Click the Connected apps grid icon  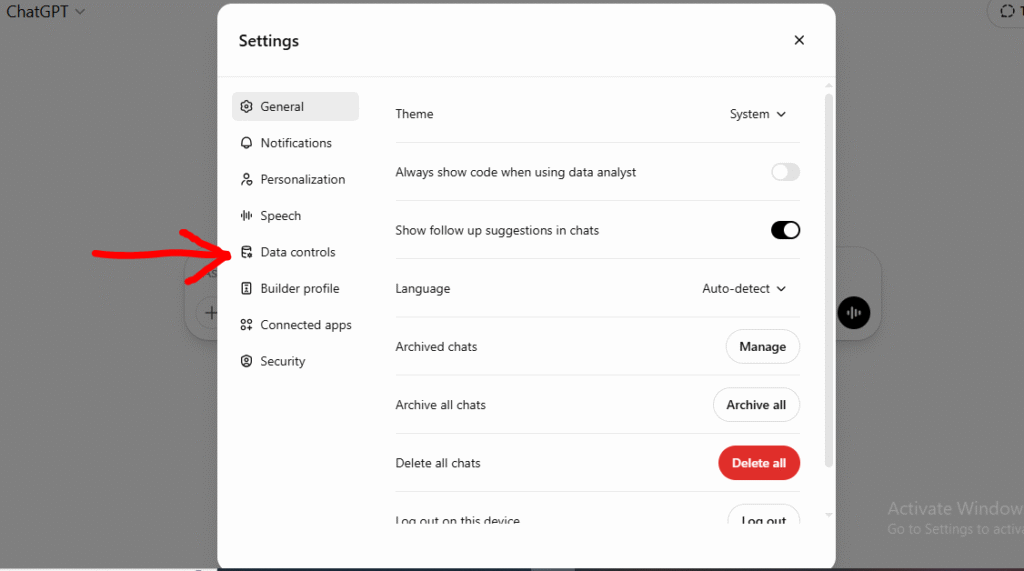coord(246,325)
